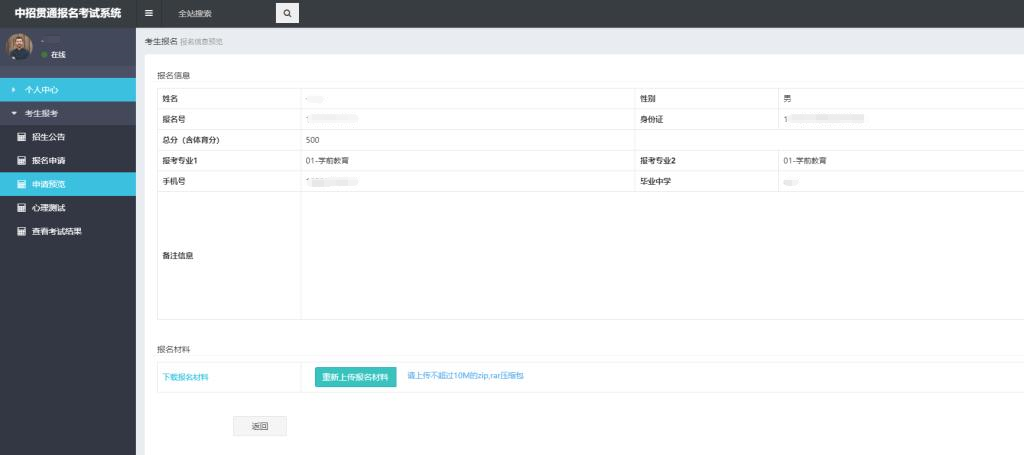Click the green 在线 status indicator

[x=45, y=55]
